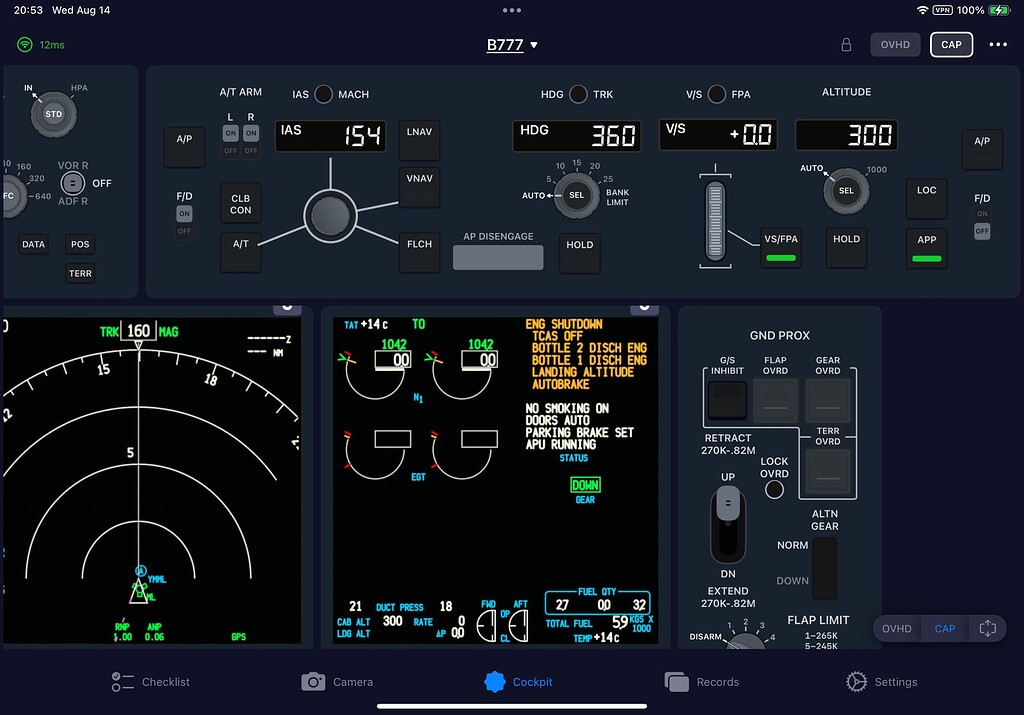Click the heading SEL knob

pos(577,196)
